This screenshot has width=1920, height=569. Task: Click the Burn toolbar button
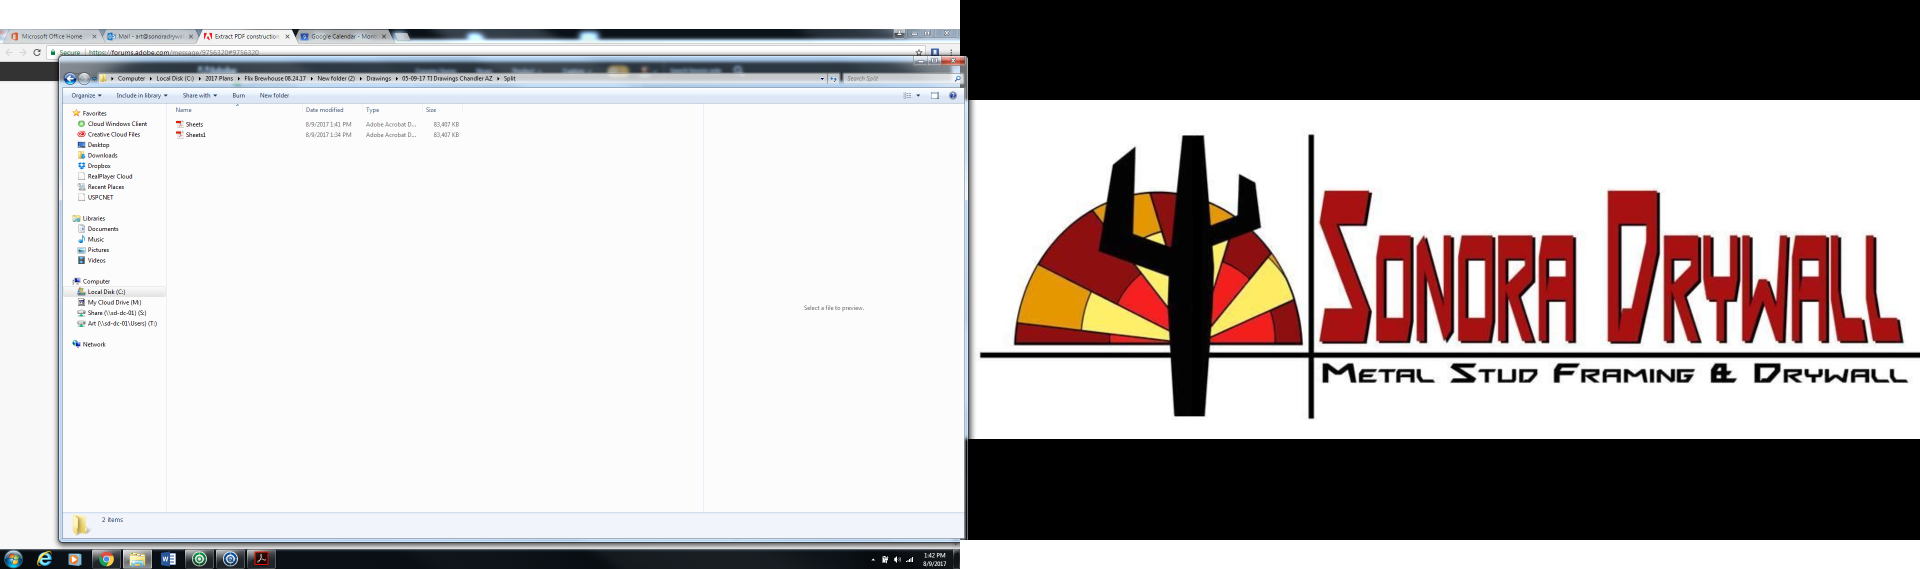click(239, 96)
